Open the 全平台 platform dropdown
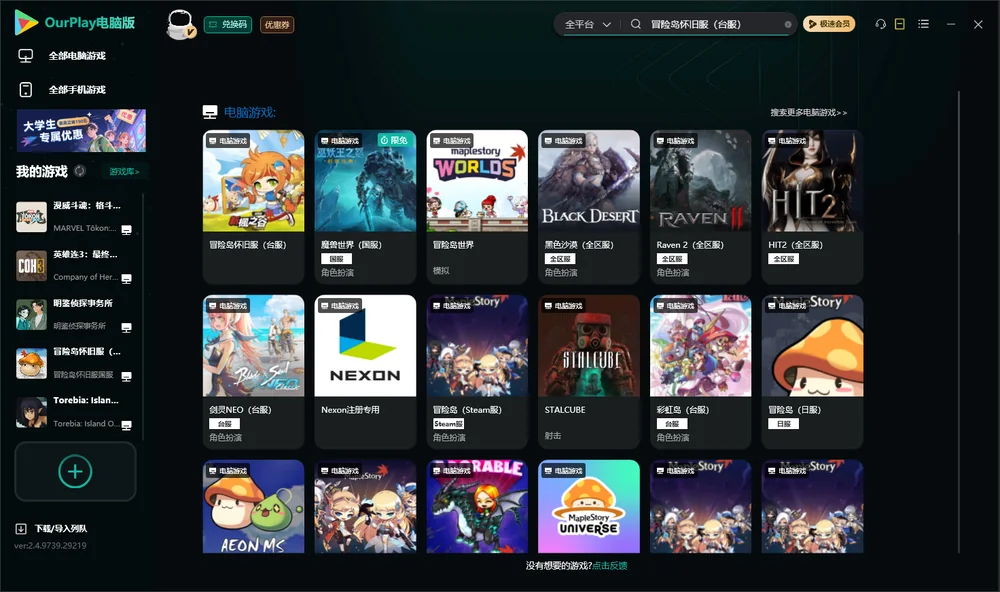Image resolution: width=1000 pixels, height=592 pixels. 587,24
